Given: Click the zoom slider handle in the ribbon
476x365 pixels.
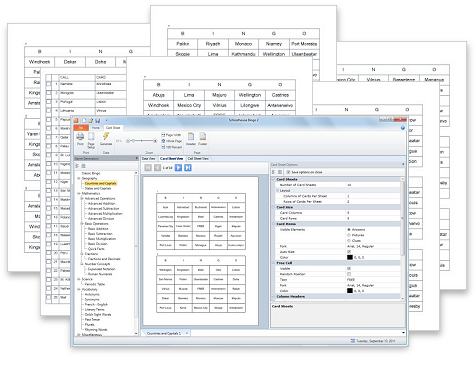Looking at the screenshot, I should pyautogui.click(x=133, y=141).
